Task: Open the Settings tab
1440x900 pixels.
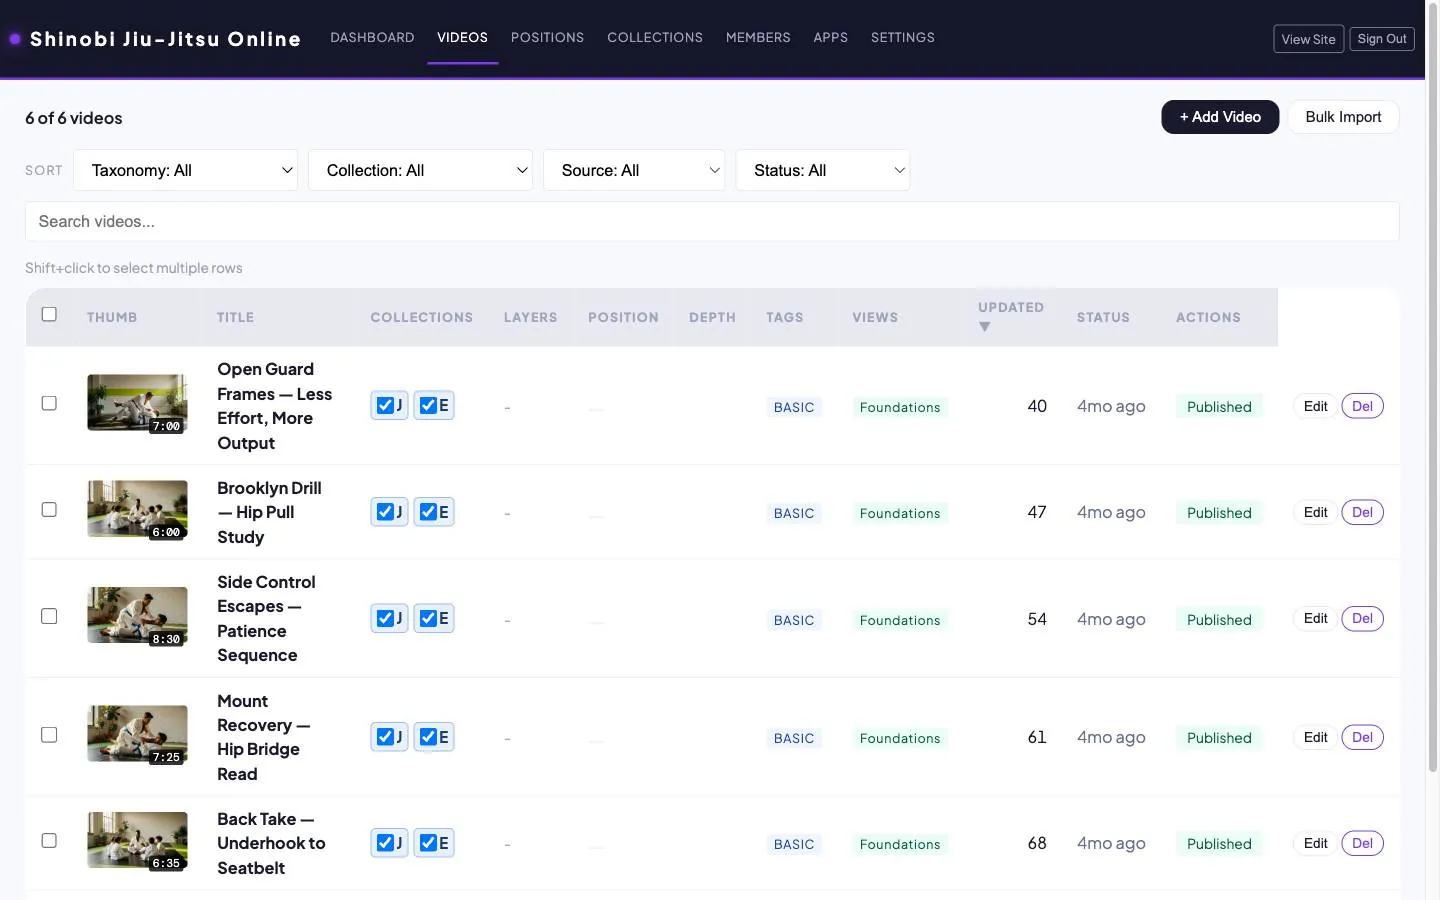Action: pos(903,38)
